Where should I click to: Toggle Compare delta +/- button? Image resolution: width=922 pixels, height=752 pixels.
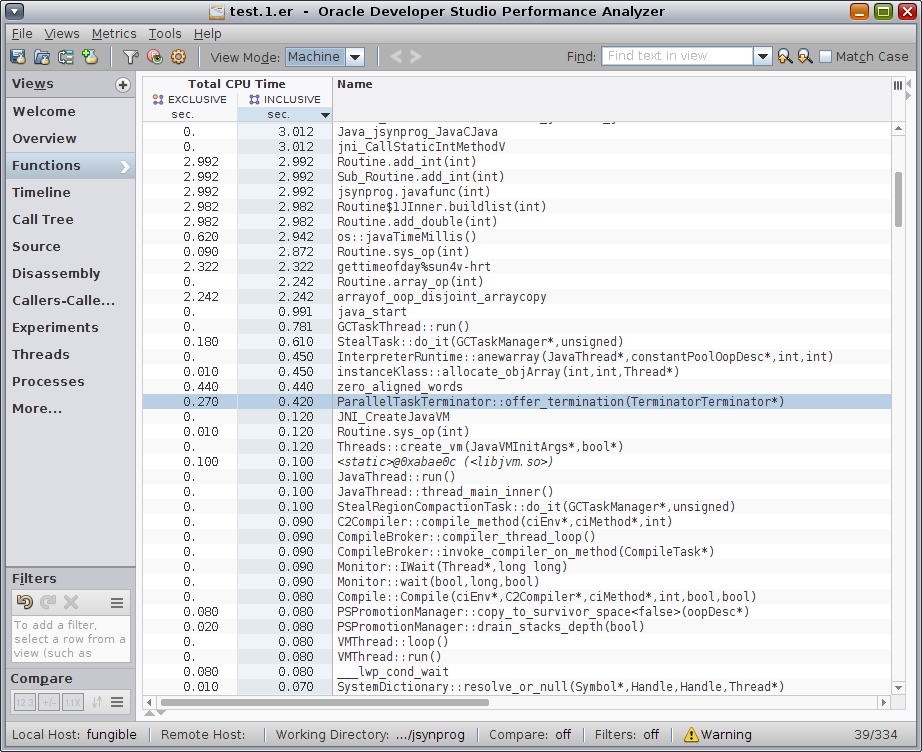[49, 702]
